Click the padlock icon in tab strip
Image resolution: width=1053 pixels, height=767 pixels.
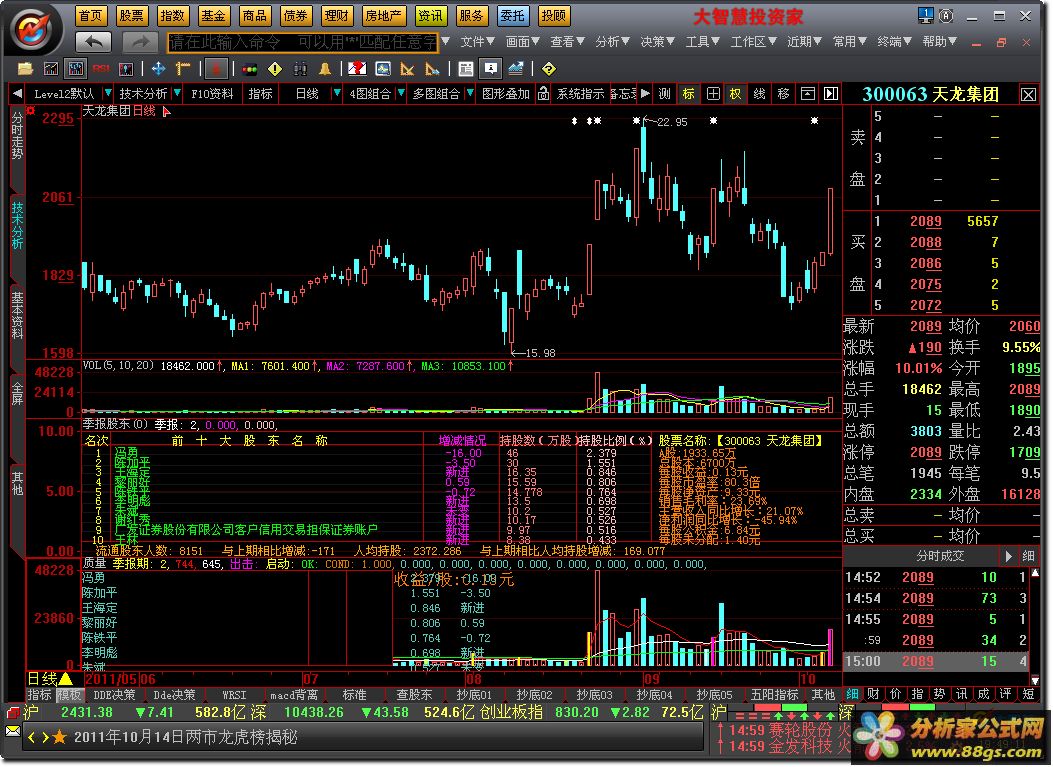pos(543,93)
